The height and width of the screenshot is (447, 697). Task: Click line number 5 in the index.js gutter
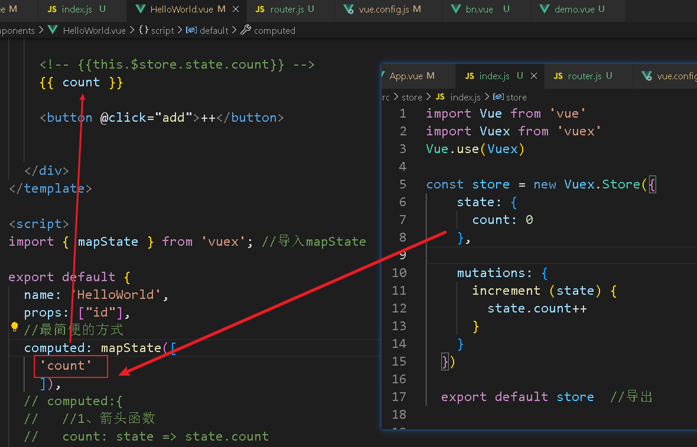pos(402,184)
